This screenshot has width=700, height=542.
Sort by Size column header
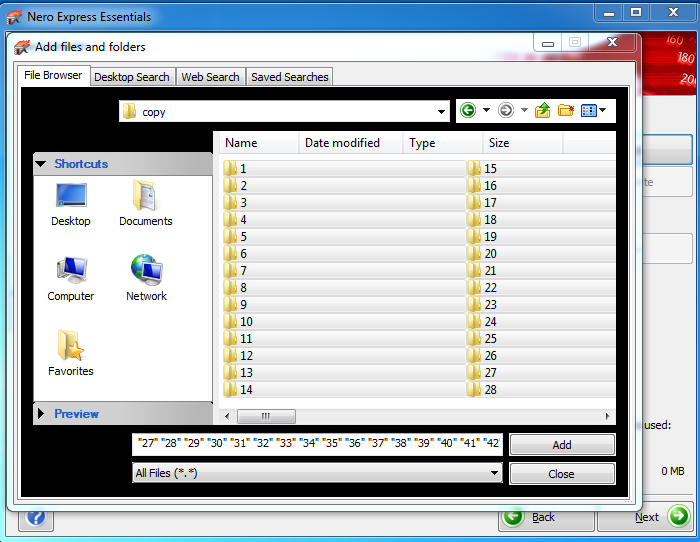(523, 143)
